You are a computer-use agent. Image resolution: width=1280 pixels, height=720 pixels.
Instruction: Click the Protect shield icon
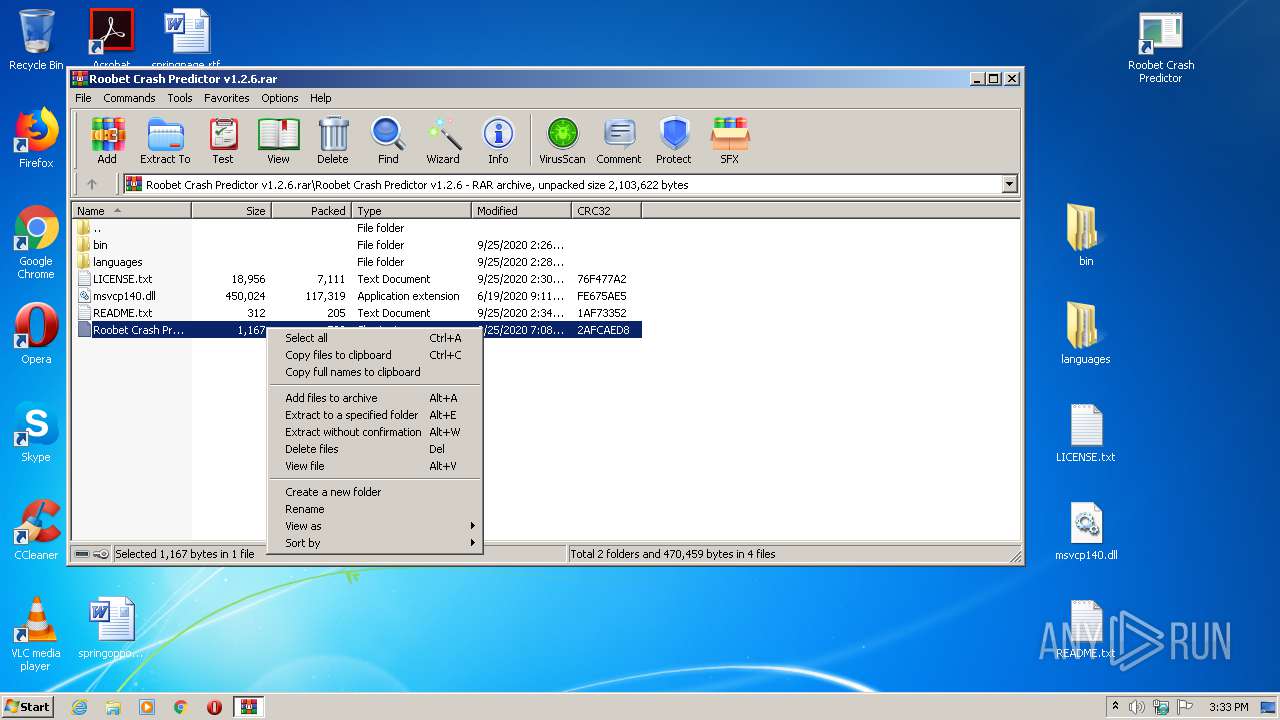674,141
